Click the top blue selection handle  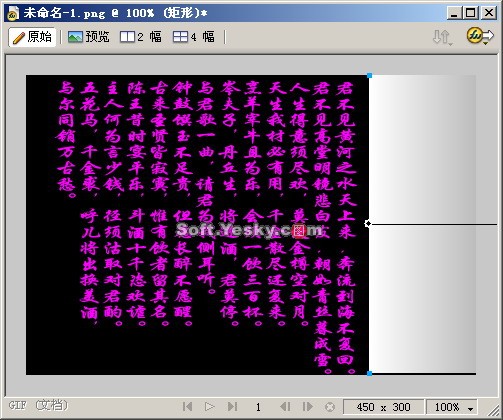(369, 76)
